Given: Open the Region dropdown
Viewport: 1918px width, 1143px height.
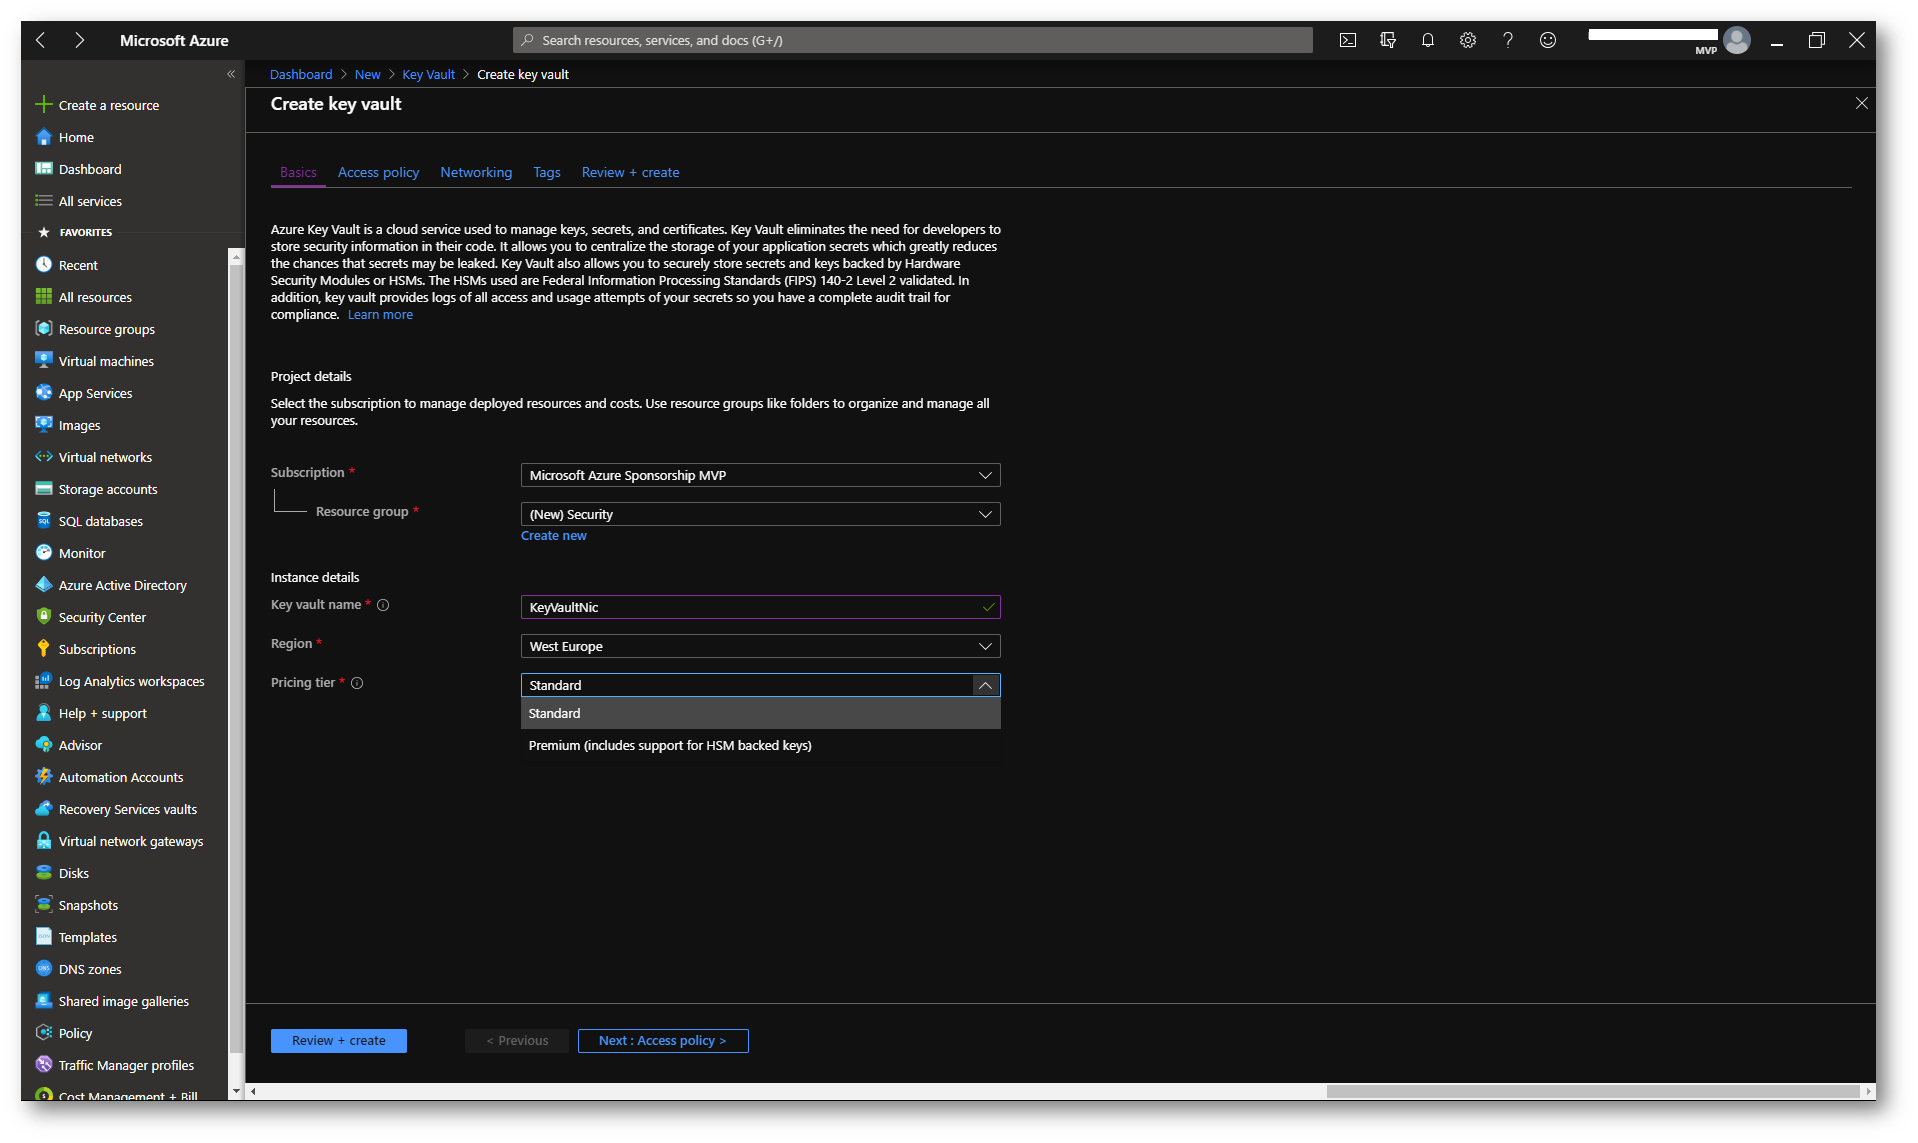Looking at the screenshot, I should [x=760, y=646].
